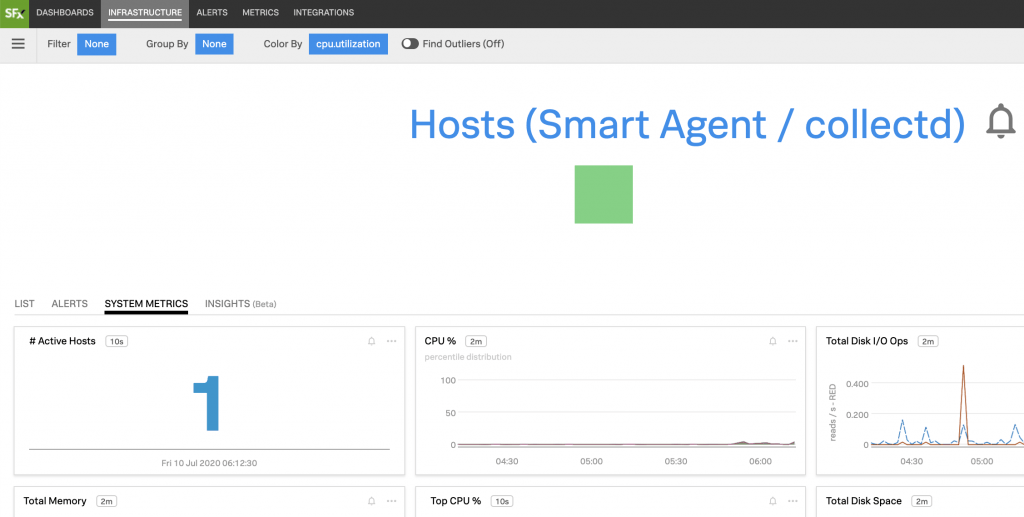Screen dimensions: 1024x517
Task: Open the INSIGHTS (Beta) tab
Action: 240,304
